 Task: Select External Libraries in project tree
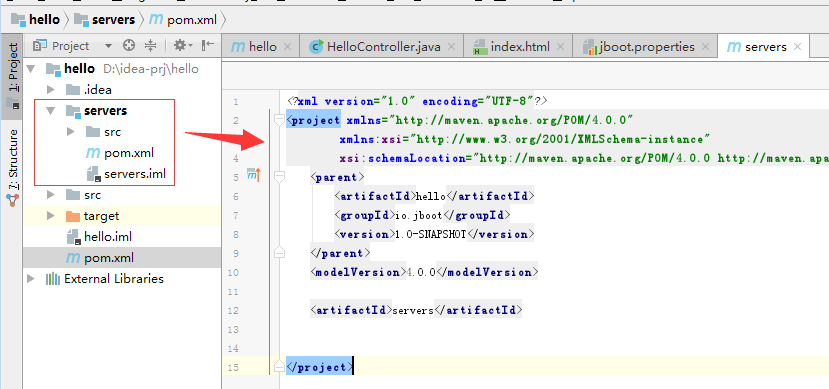pyautogui.click(x=114, y=279)
